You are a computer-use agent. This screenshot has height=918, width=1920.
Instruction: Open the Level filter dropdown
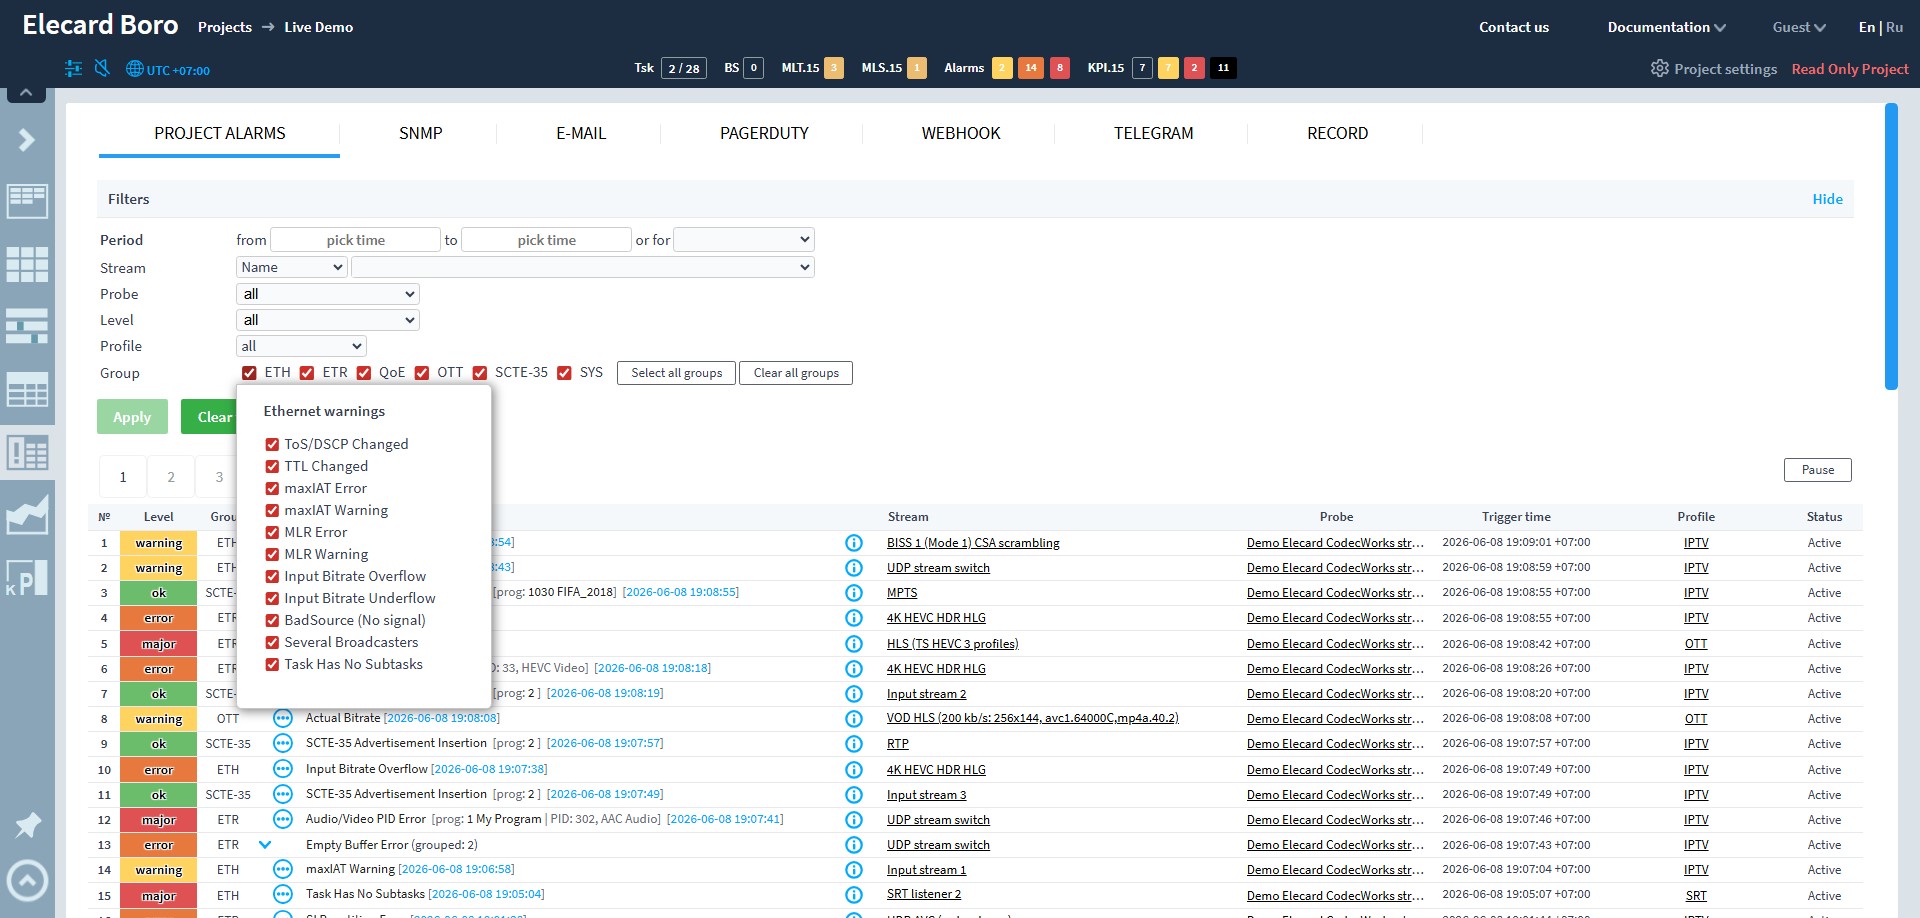(x=328, y=320)
